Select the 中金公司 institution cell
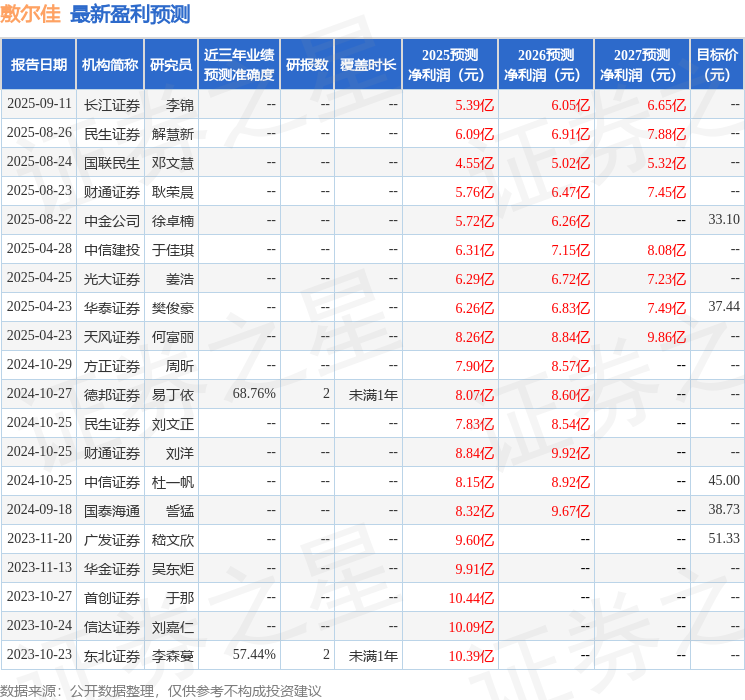Screen dimensions: 745x700 coord(112,221)
